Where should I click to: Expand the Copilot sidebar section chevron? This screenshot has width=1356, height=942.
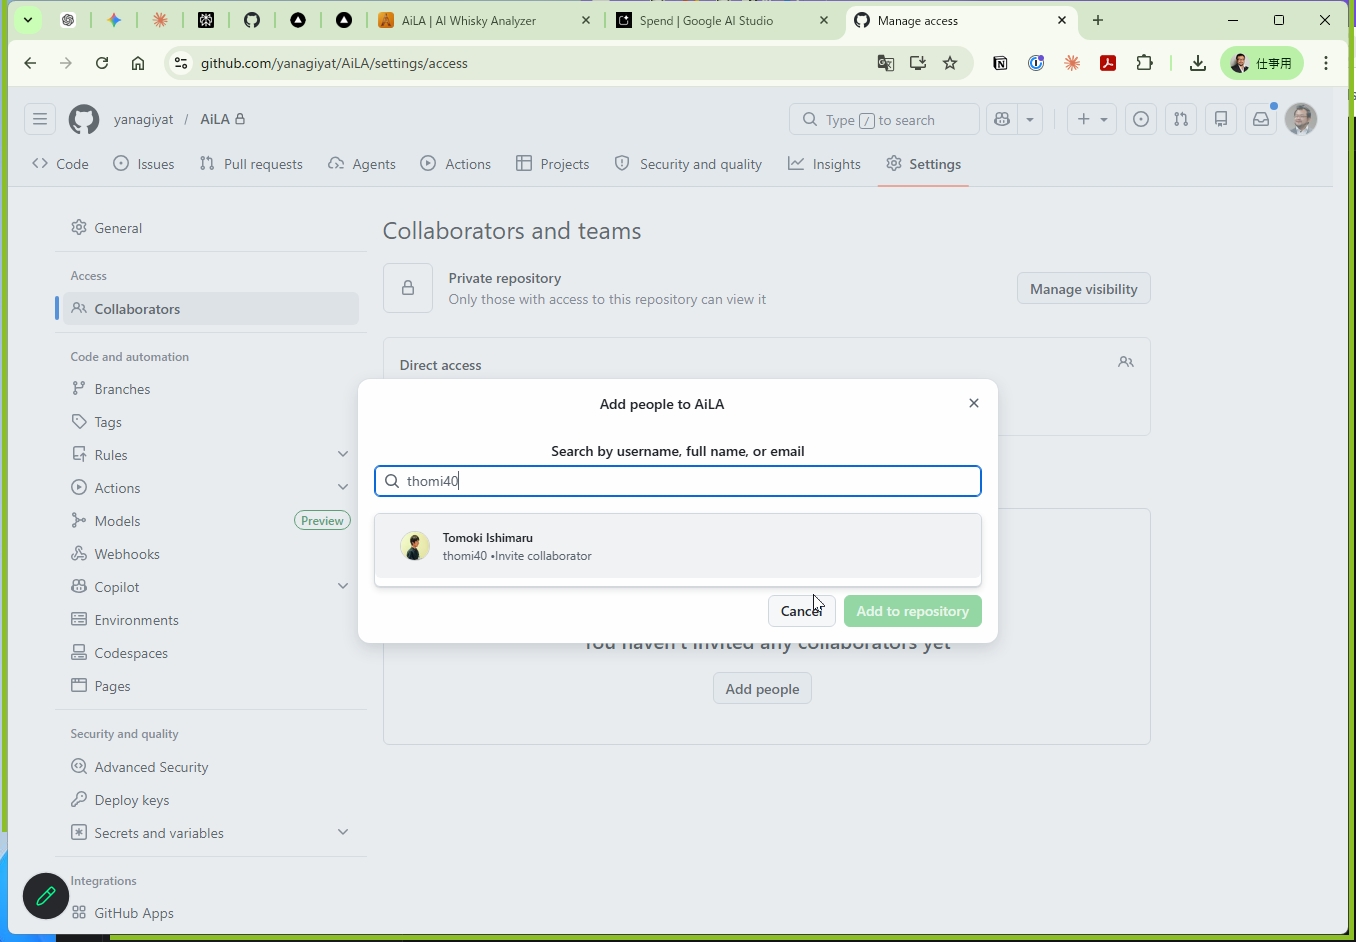(343, 587)
